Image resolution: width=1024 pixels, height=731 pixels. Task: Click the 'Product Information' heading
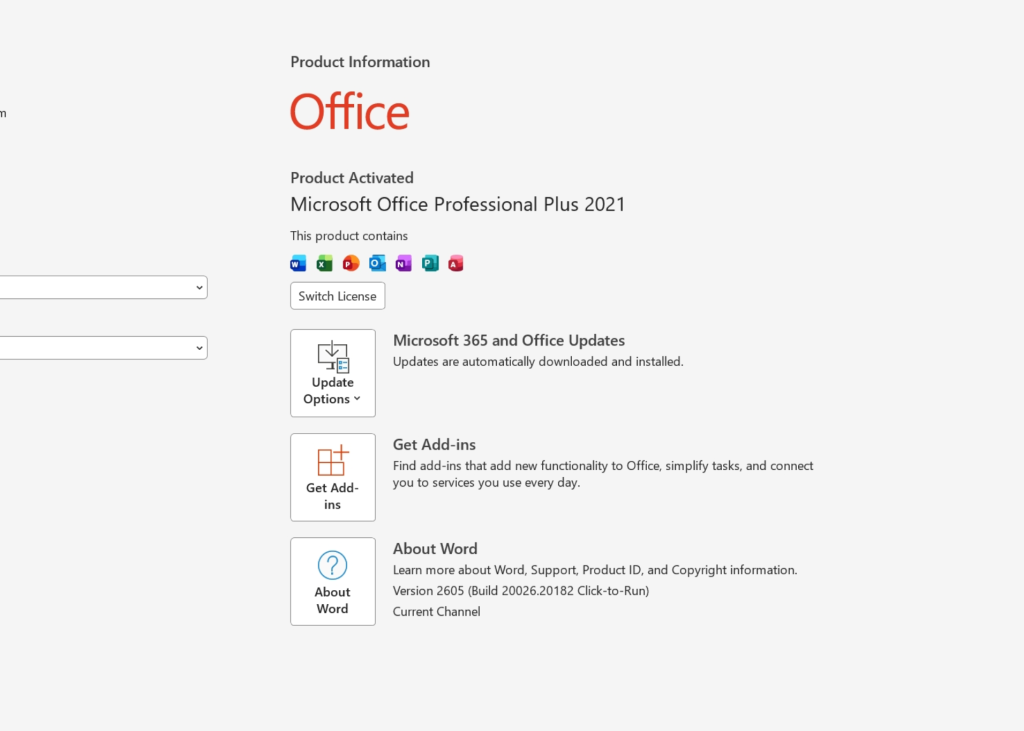[x=360, y=62]
